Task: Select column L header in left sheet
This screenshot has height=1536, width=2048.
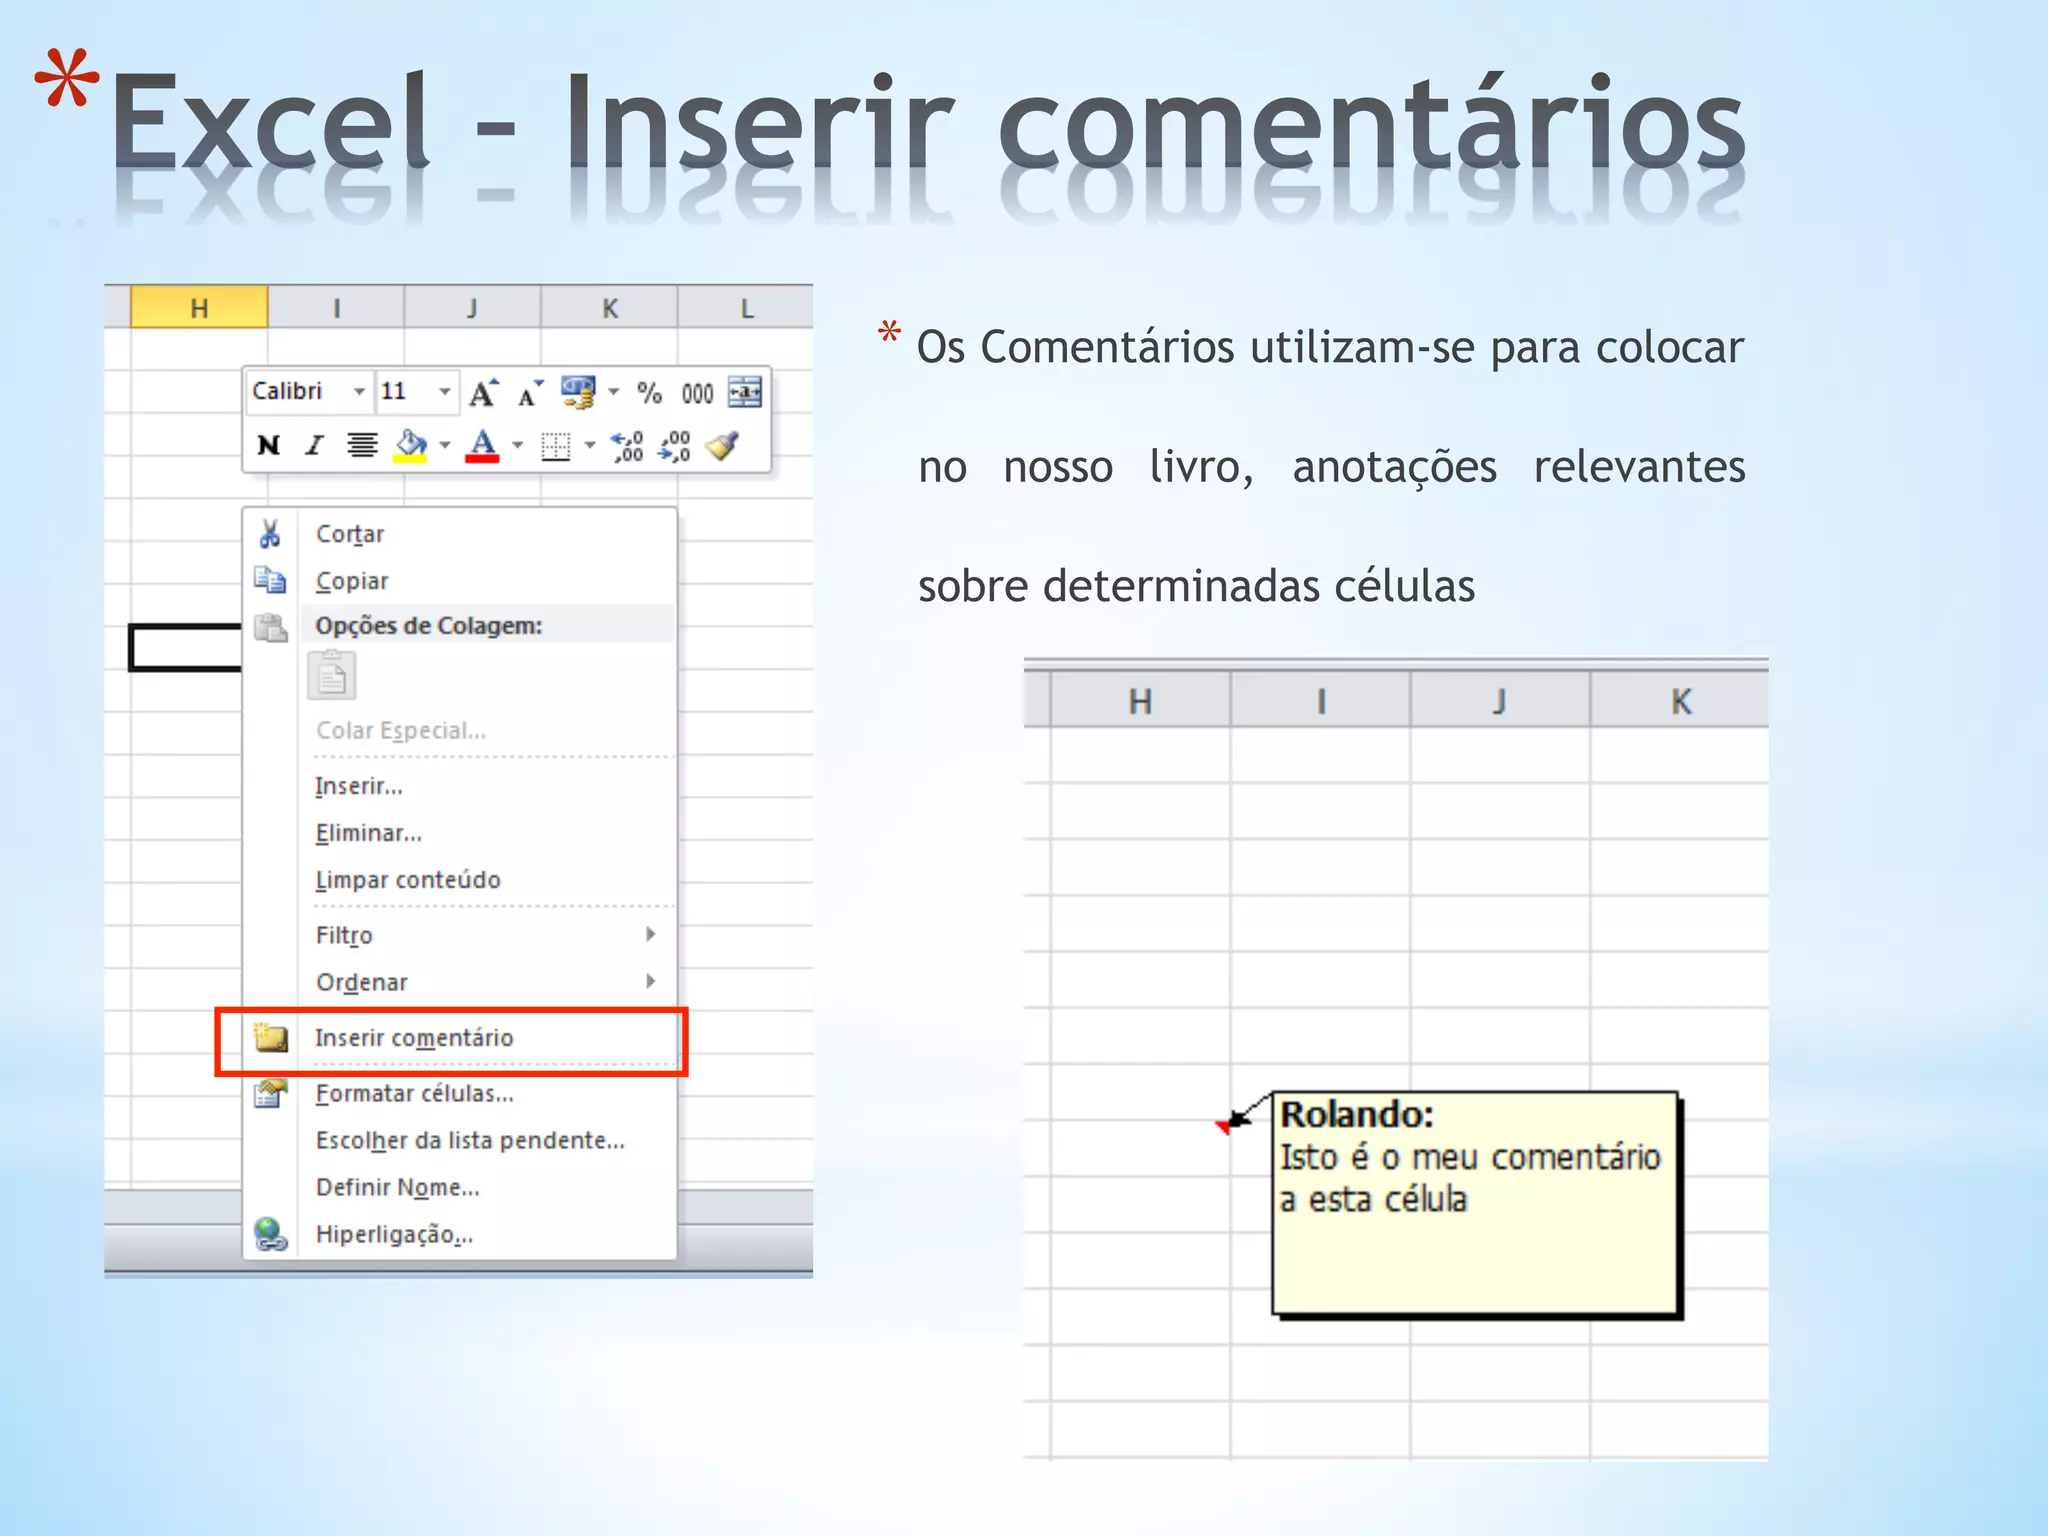Action: pyautogui.click(x=746, y=307)
